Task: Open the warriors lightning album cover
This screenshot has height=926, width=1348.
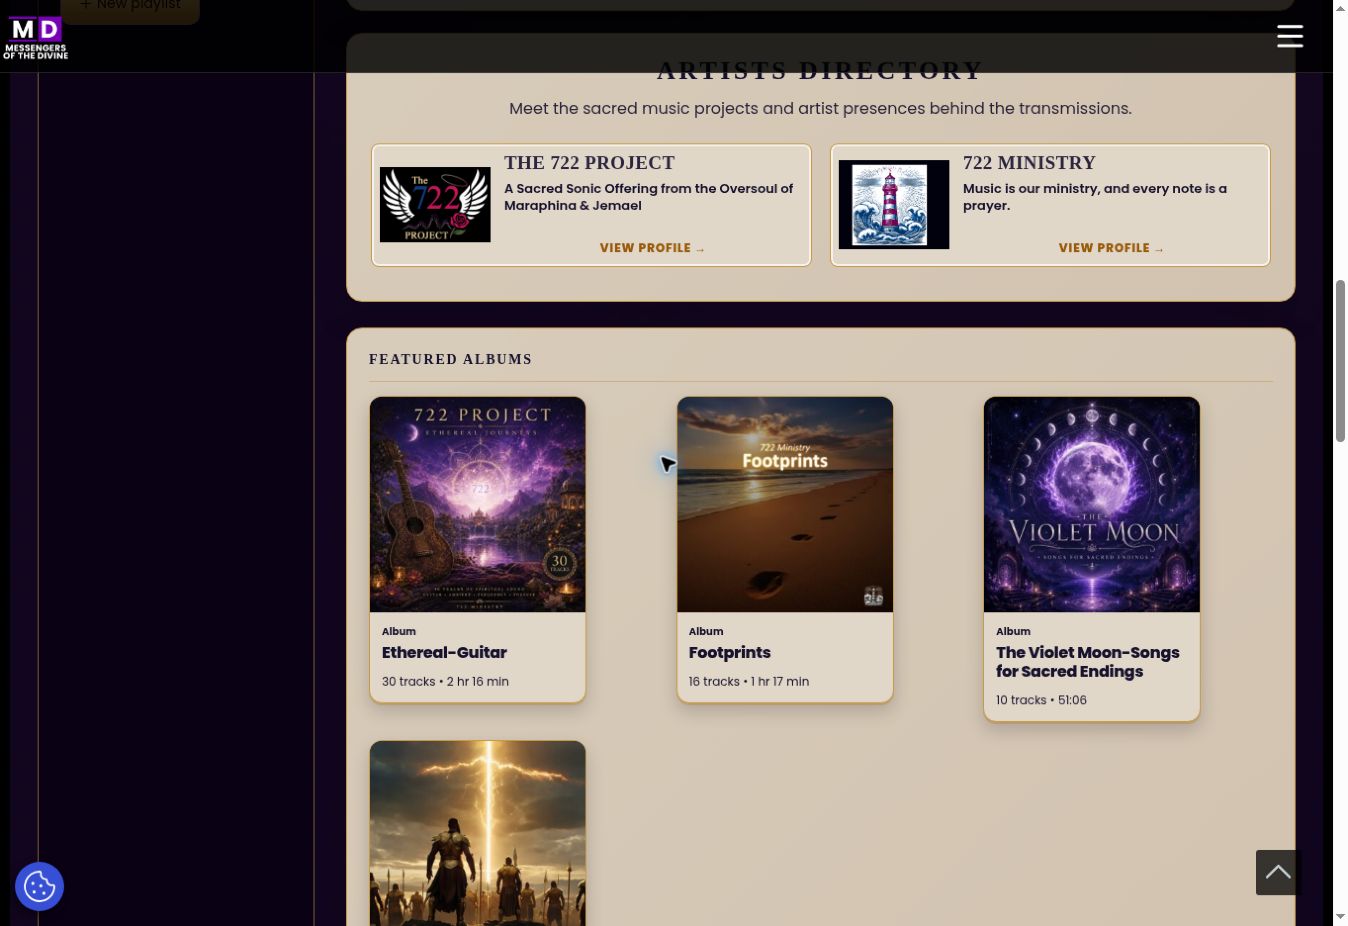Action: point(478,833)
